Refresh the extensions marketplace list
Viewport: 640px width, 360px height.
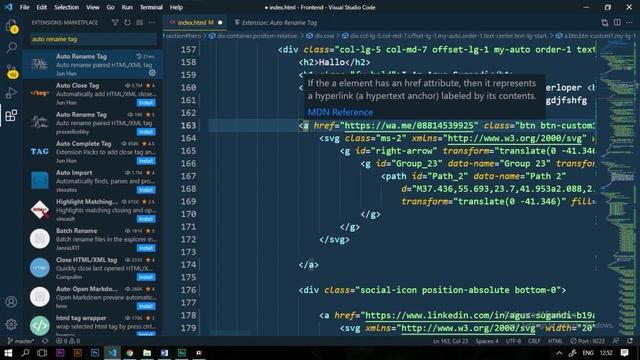tap(127, 22)
